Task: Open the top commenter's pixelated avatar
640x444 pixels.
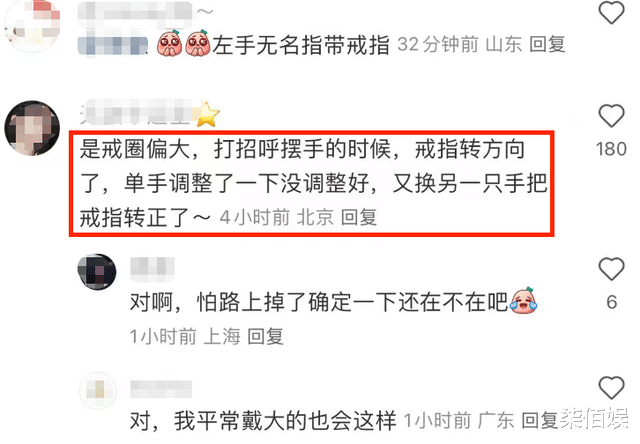Action: [x=33, y=25]
